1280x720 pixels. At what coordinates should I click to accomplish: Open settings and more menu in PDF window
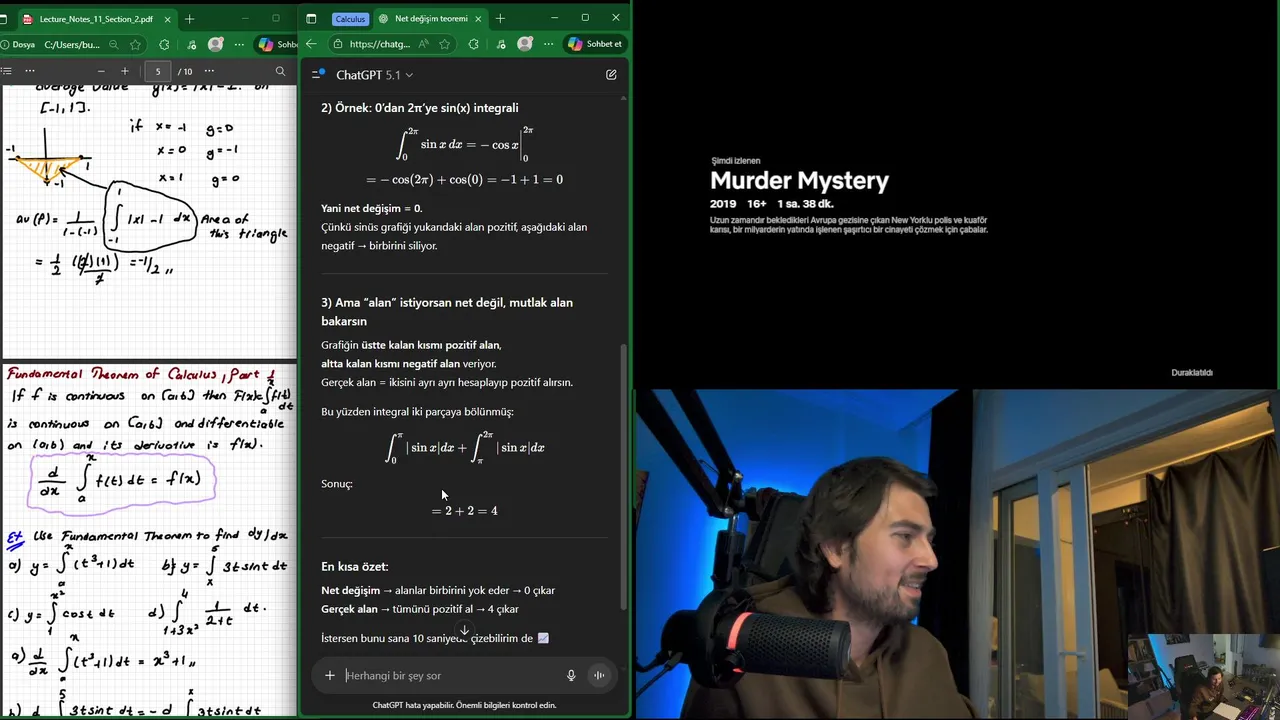pos(239,44)
